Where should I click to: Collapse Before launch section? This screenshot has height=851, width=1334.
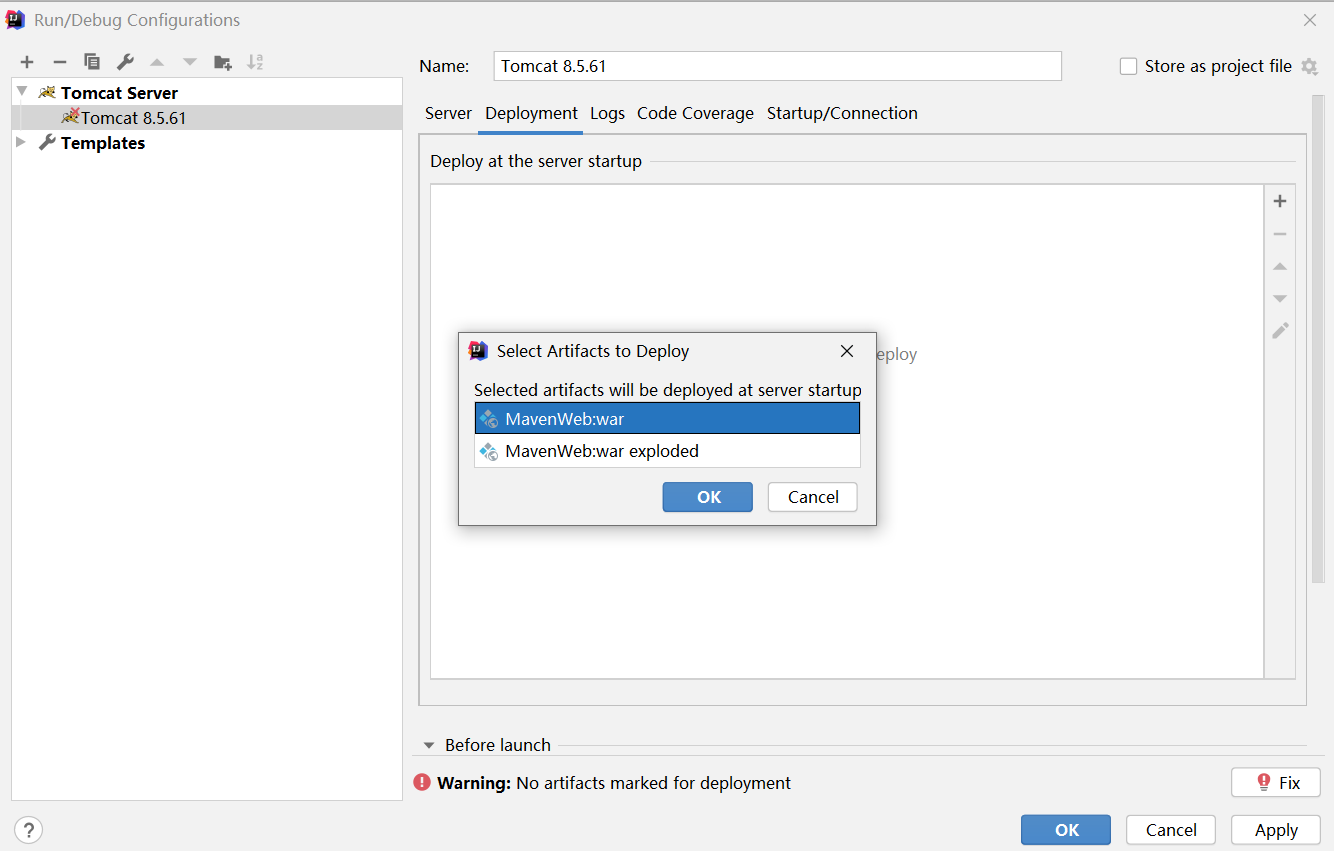point(429,745)
